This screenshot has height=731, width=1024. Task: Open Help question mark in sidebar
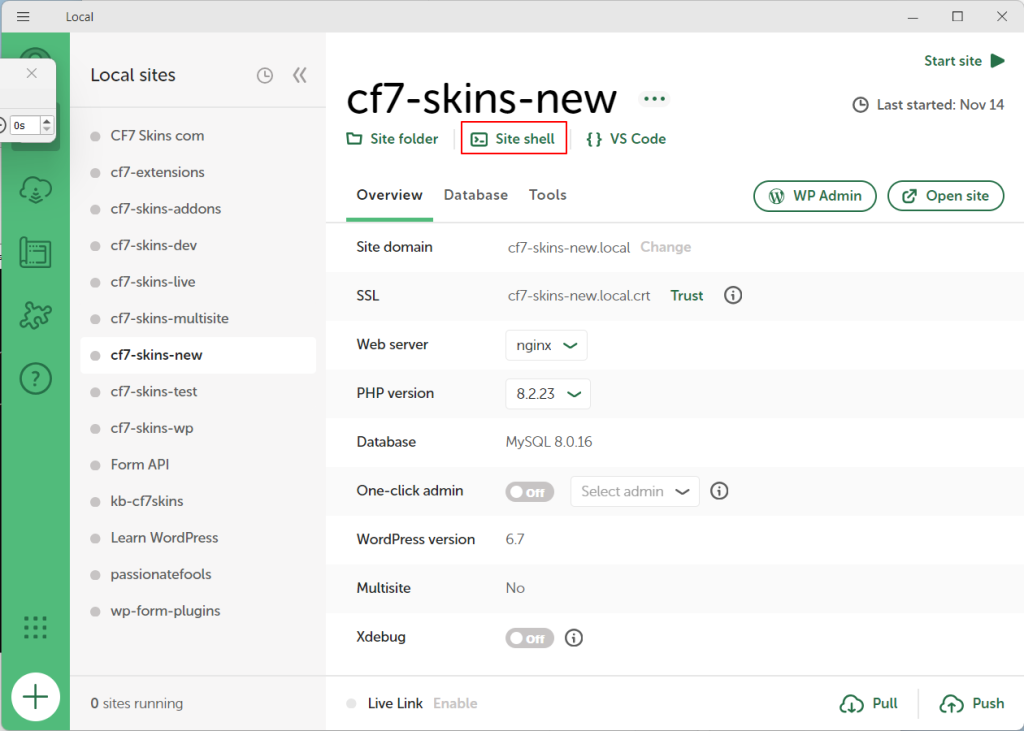click(35, 378)
